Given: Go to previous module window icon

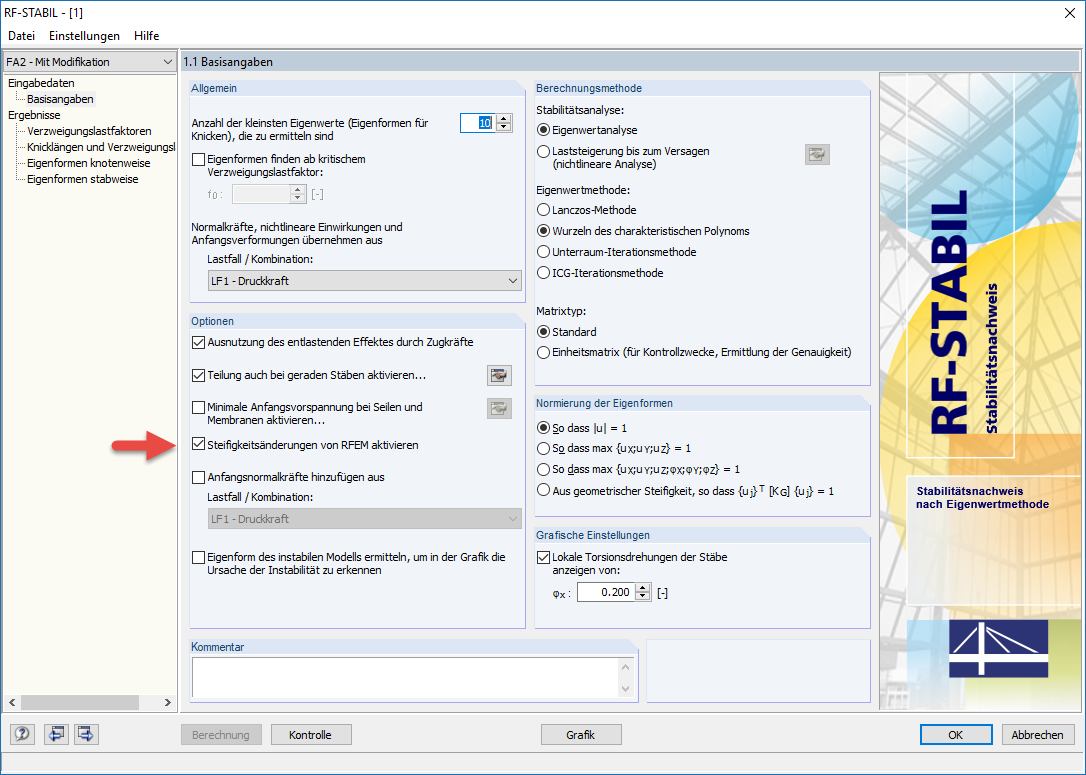Looking at the screenshot, I should click(55, 734).
